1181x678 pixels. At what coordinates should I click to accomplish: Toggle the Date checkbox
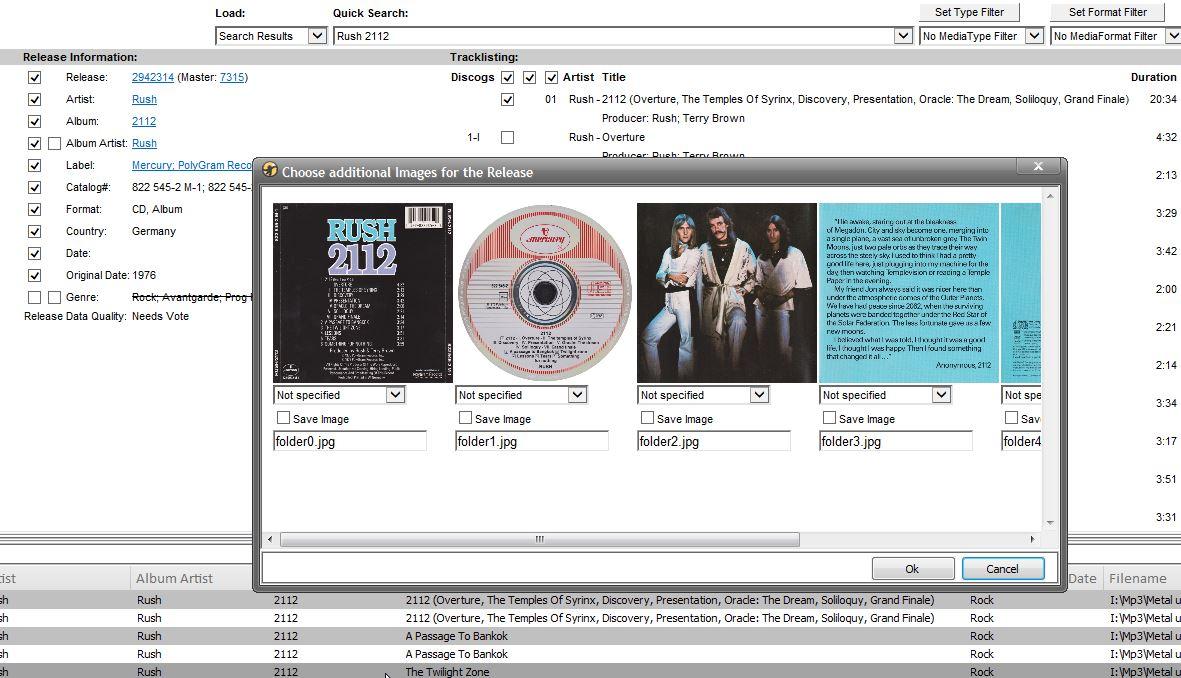tap(35, 253)
